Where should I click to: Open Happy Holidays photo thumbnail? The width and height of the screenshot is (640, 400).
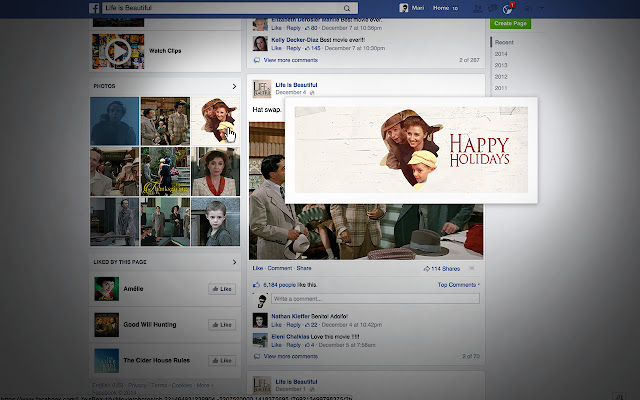(x=215, y=120)
